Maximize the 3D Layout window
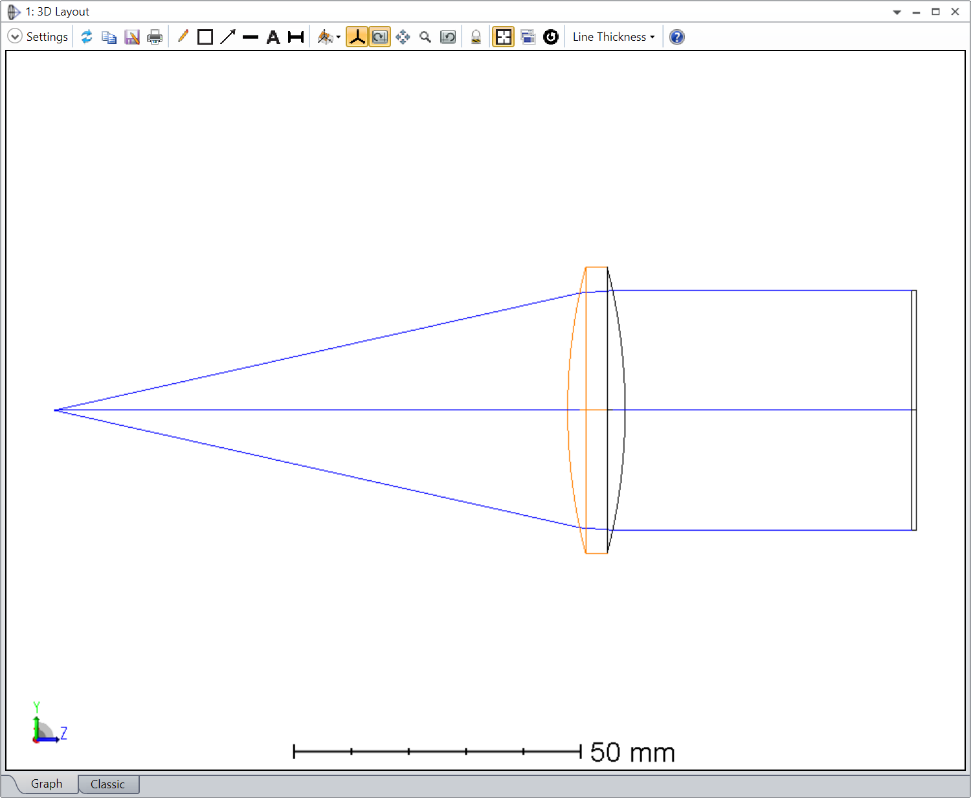Screen dimensions: 971x798 [x=936, y=12]
